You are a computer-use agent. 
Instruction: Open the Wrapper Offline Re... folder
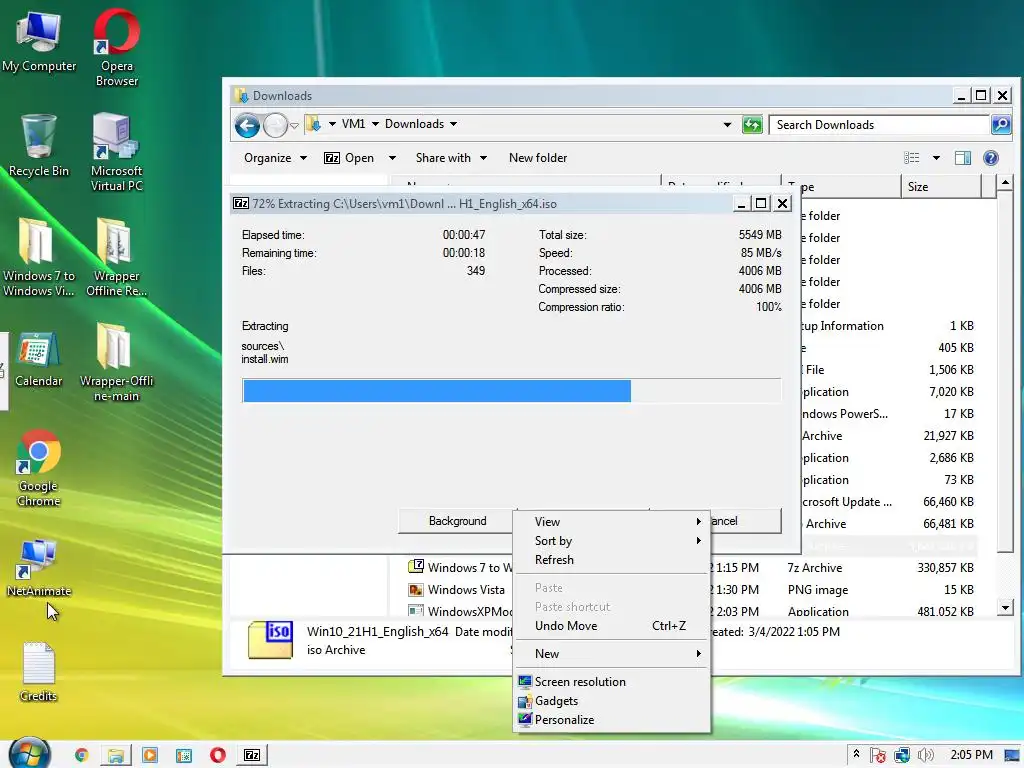click(x=116, y=257)
